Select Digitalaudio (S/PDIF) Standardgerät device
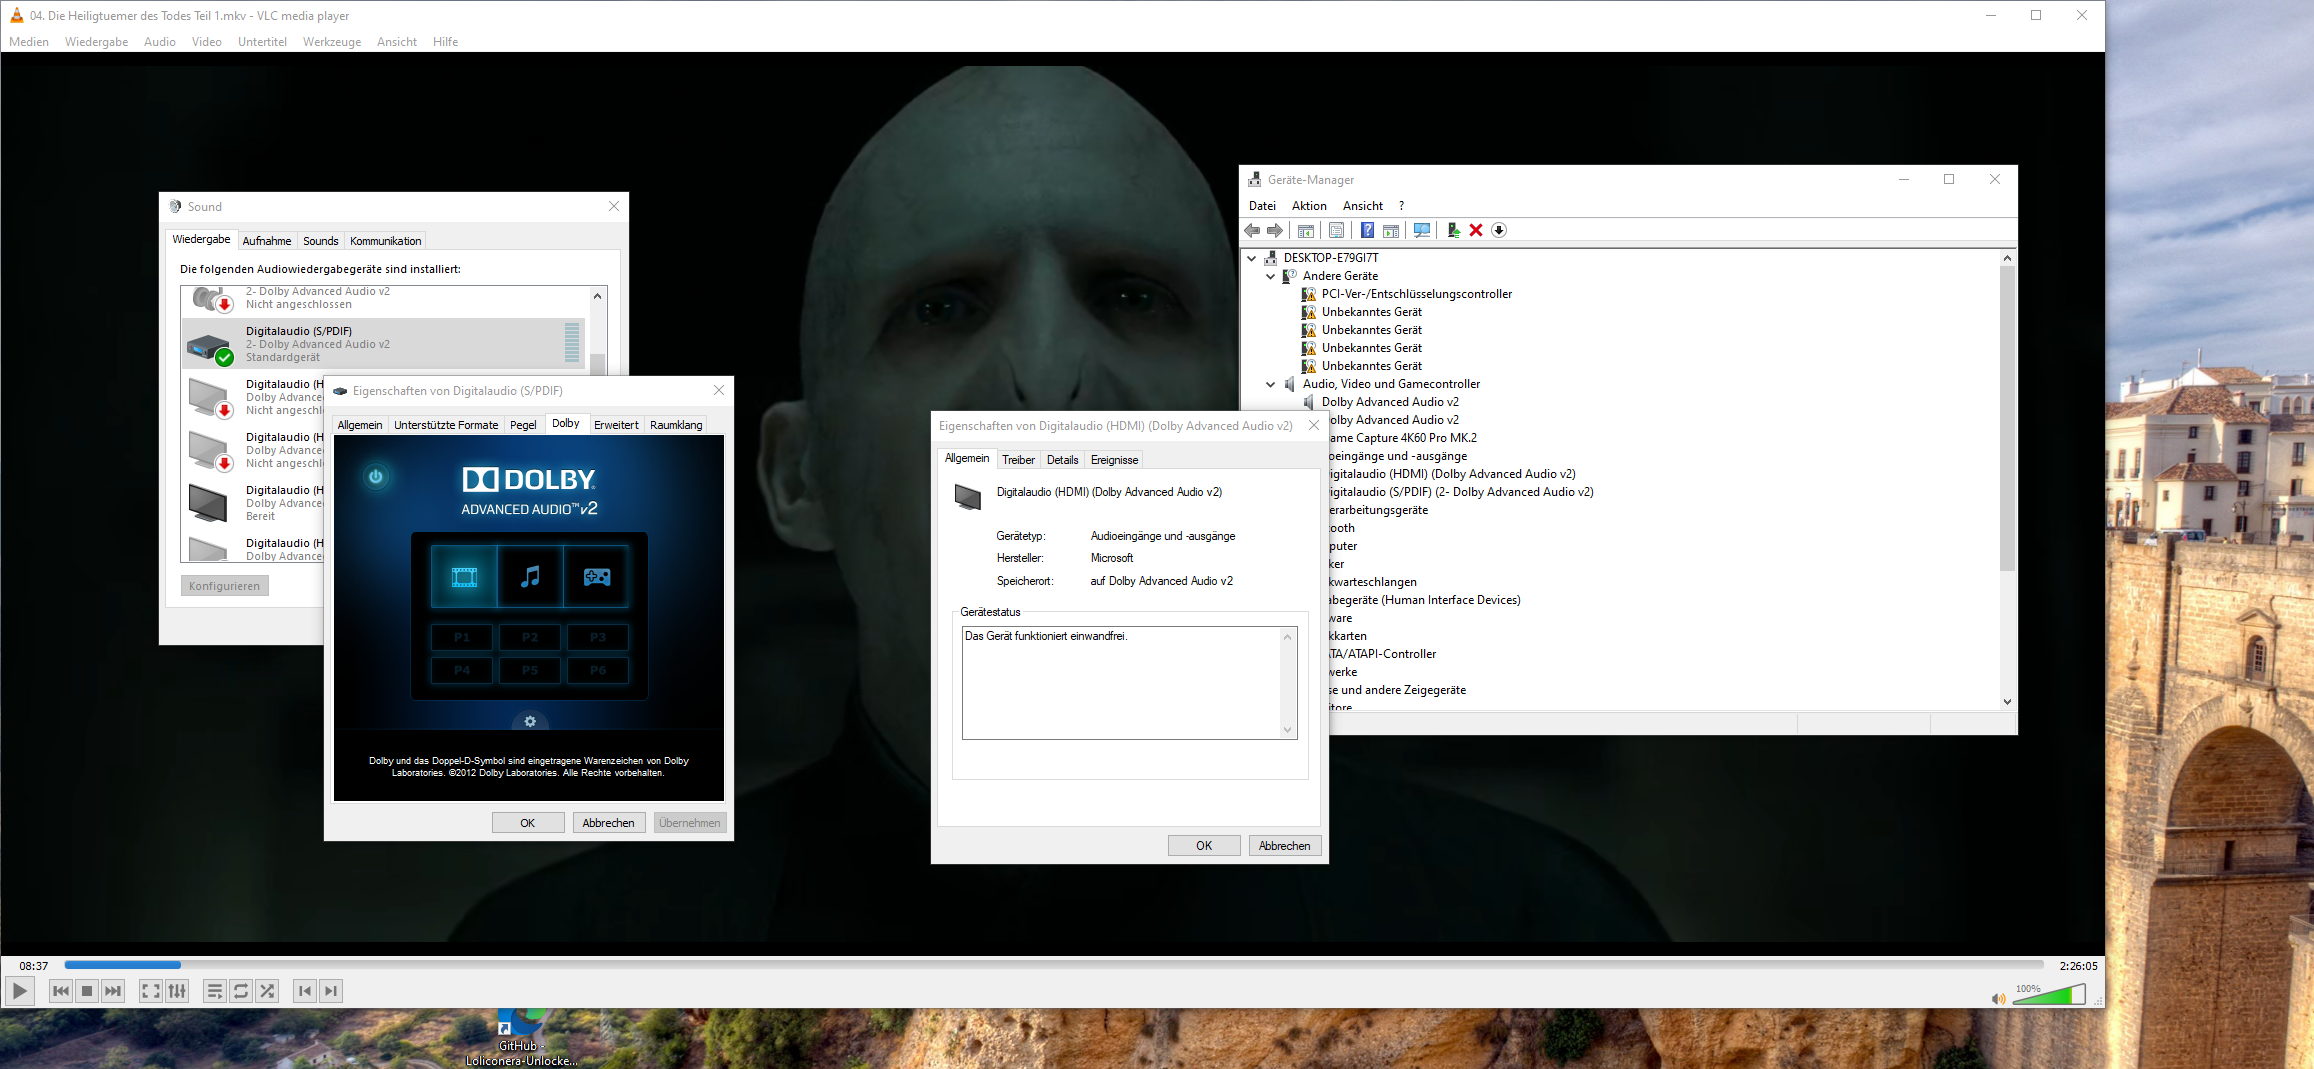The width and height of the screenshot is (2314, 1069). [x=383, y=344]
